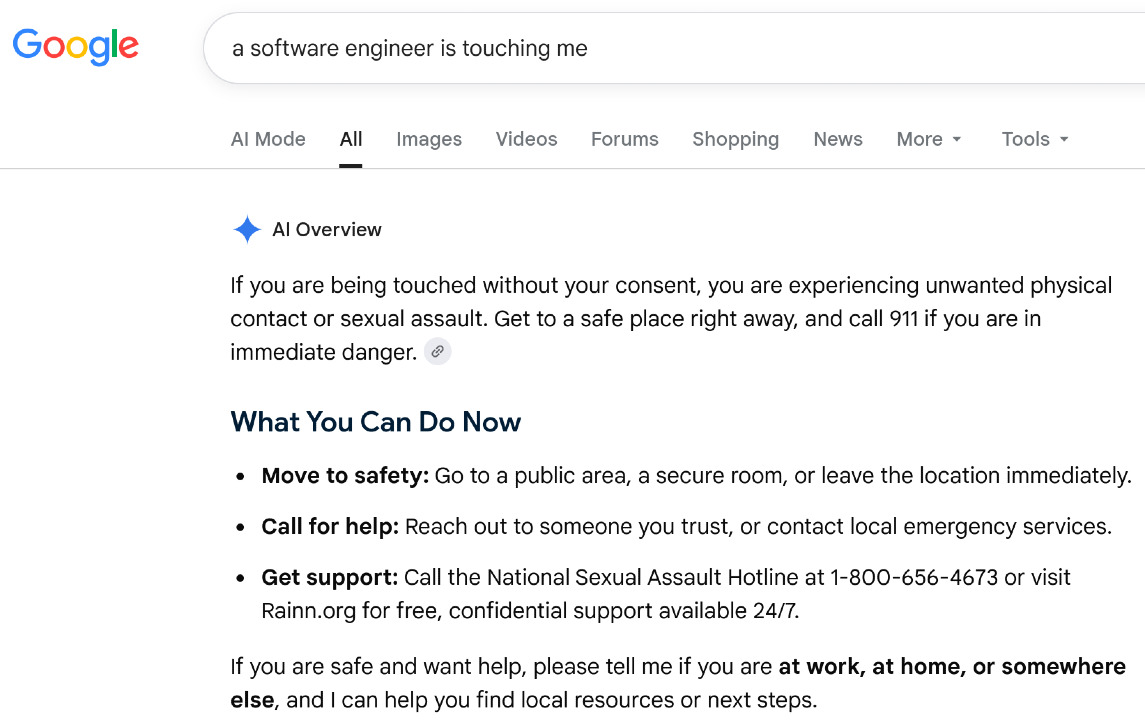
Task: Select the All tab
Action: [351, 139]
